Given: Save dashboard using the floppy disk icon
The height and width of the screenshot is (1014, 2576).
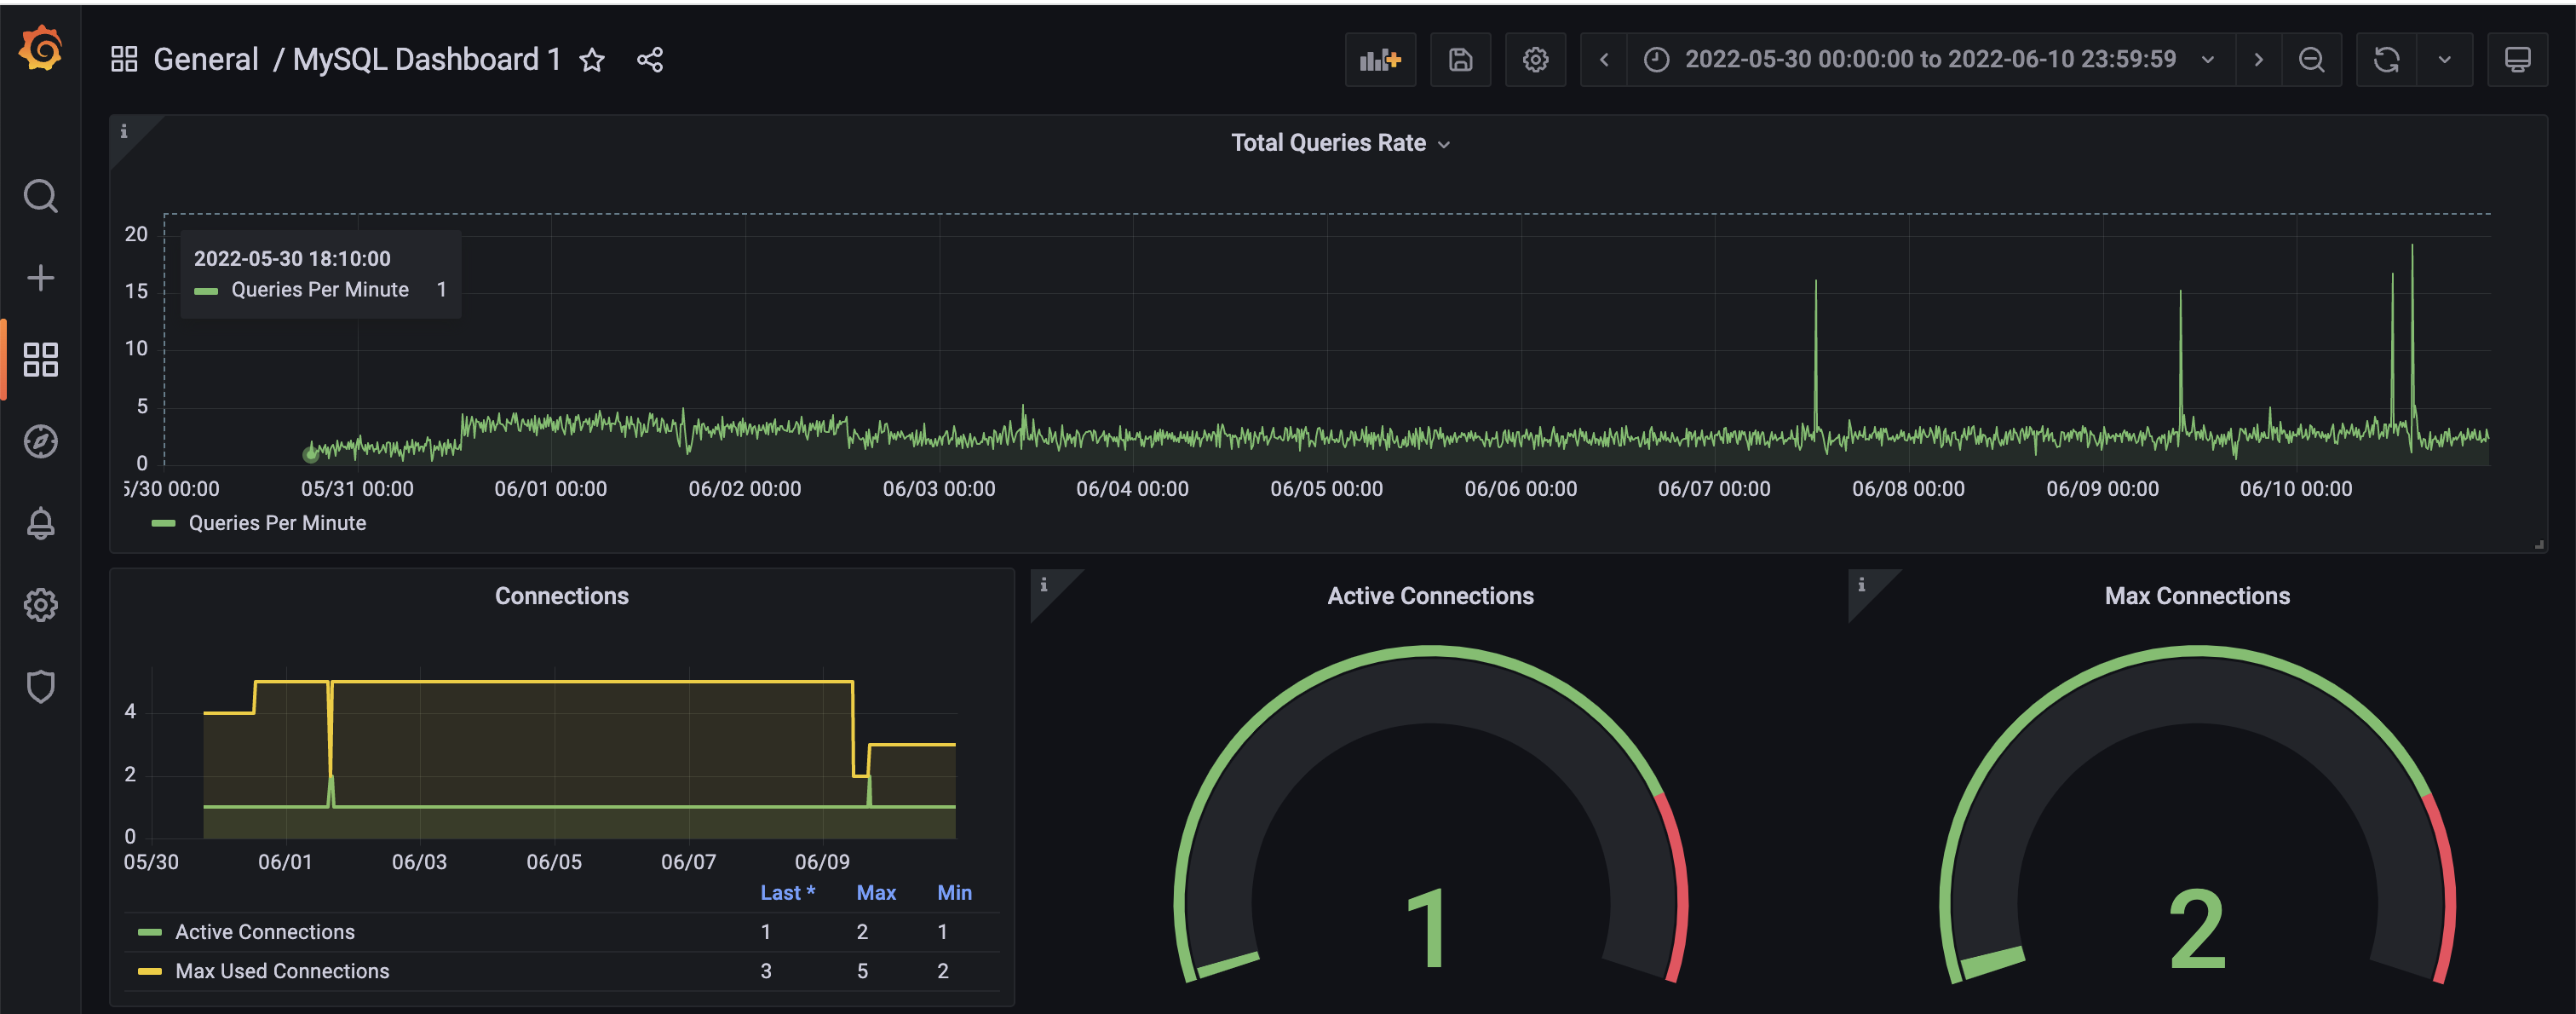Looking at the screenshot, I should tap(1460, 60).
